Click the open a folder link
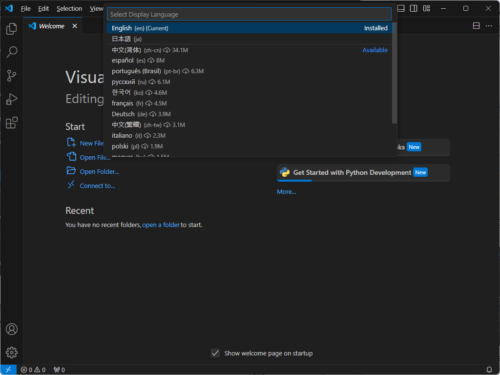Image resolution: width=500 pixels, height=375 pixels. point(161,225)
